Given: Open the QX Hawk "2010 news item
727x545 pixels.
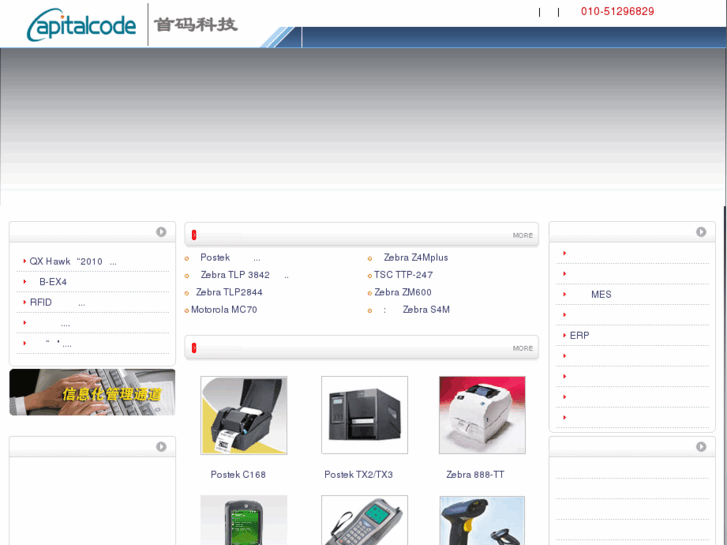Looking at the screenshot, I should [x=73, y=262].
